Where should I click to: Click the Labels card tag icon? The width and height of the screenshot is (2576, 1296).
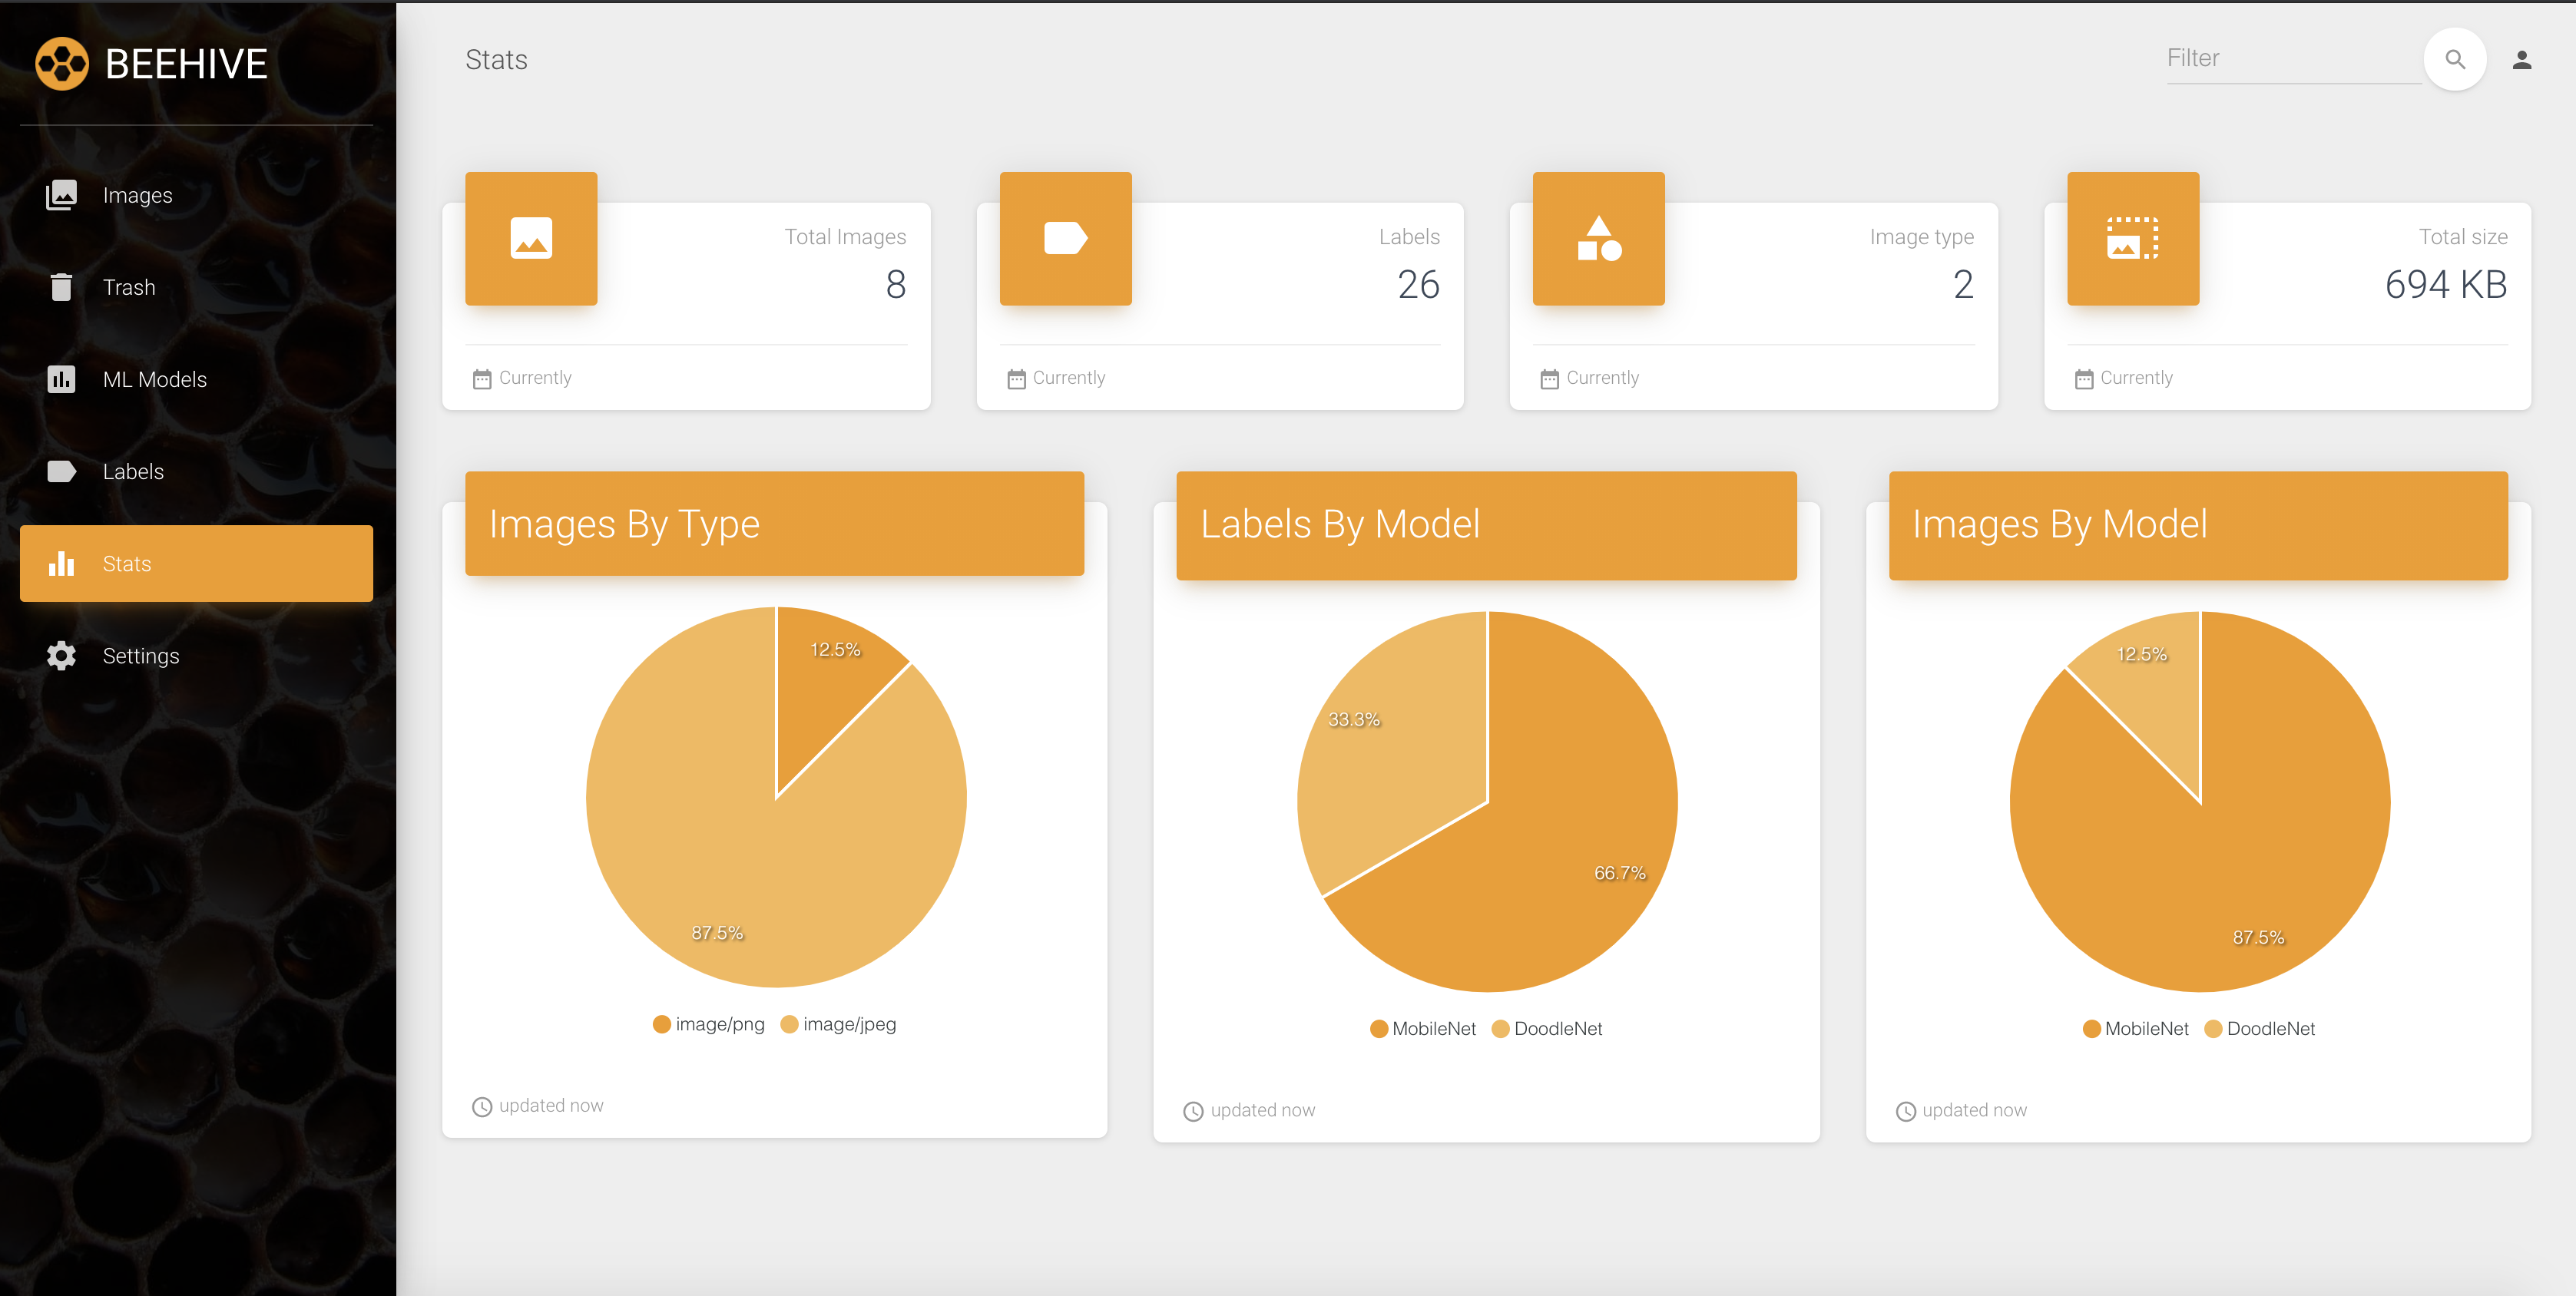click(1065, 239)
